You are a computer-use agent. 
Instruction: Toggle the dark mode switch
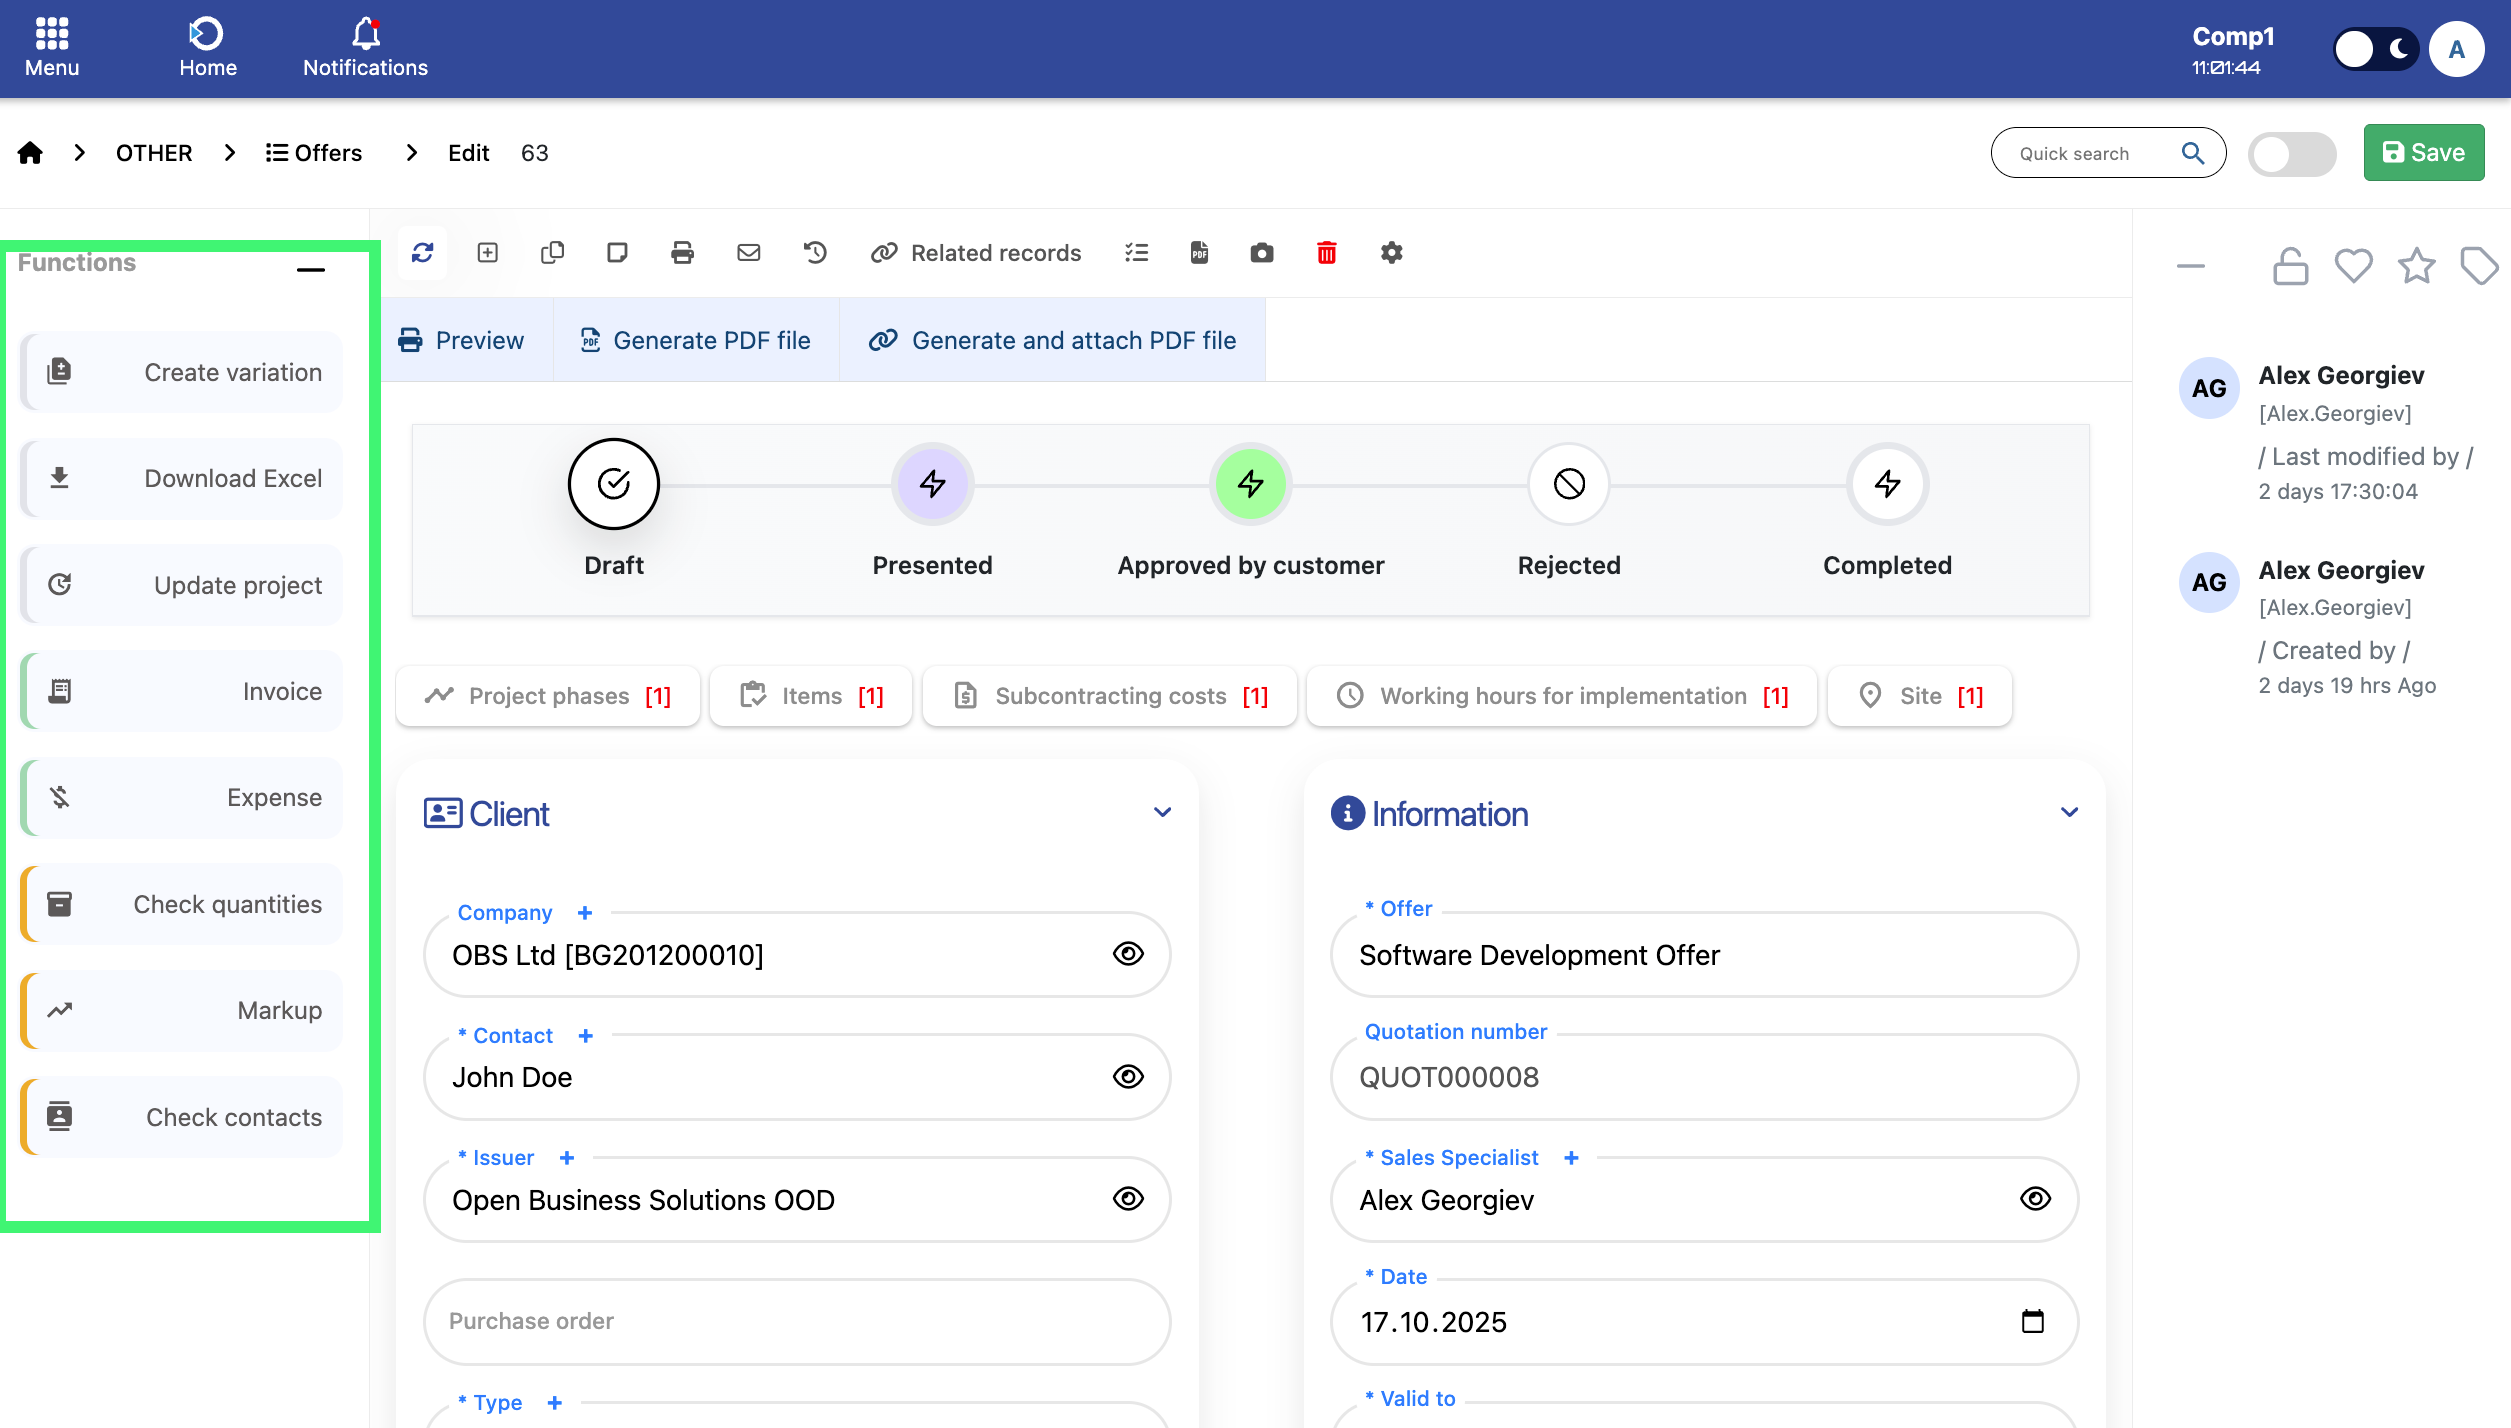pos(2375,49)
